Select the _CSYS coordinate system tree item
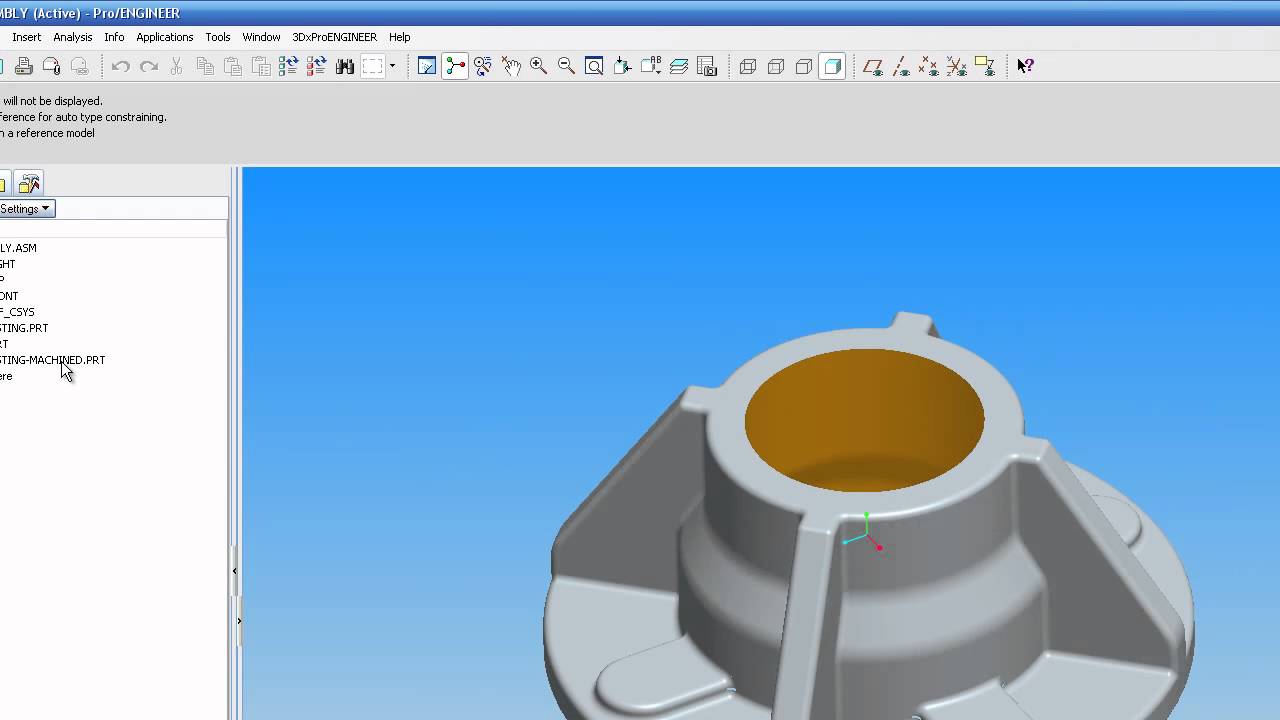This screenshot has width=1280, height=720. click(x=17, y=312)
